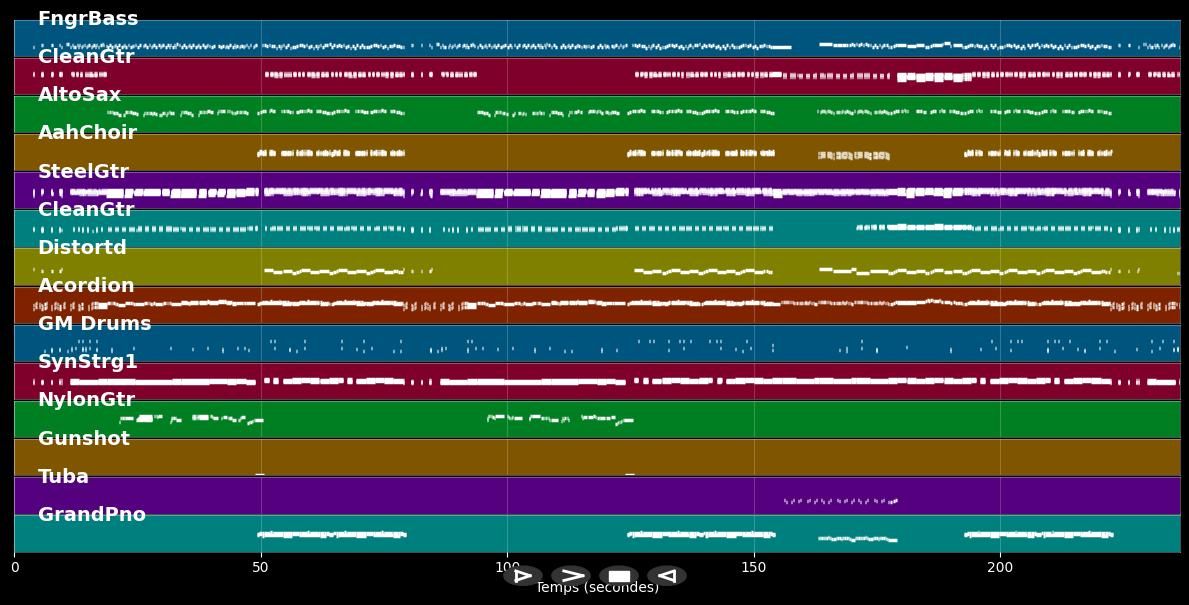Select the AahChoir track label
The width and height of the screenshot is (1189, 605).
pos(87,133)
